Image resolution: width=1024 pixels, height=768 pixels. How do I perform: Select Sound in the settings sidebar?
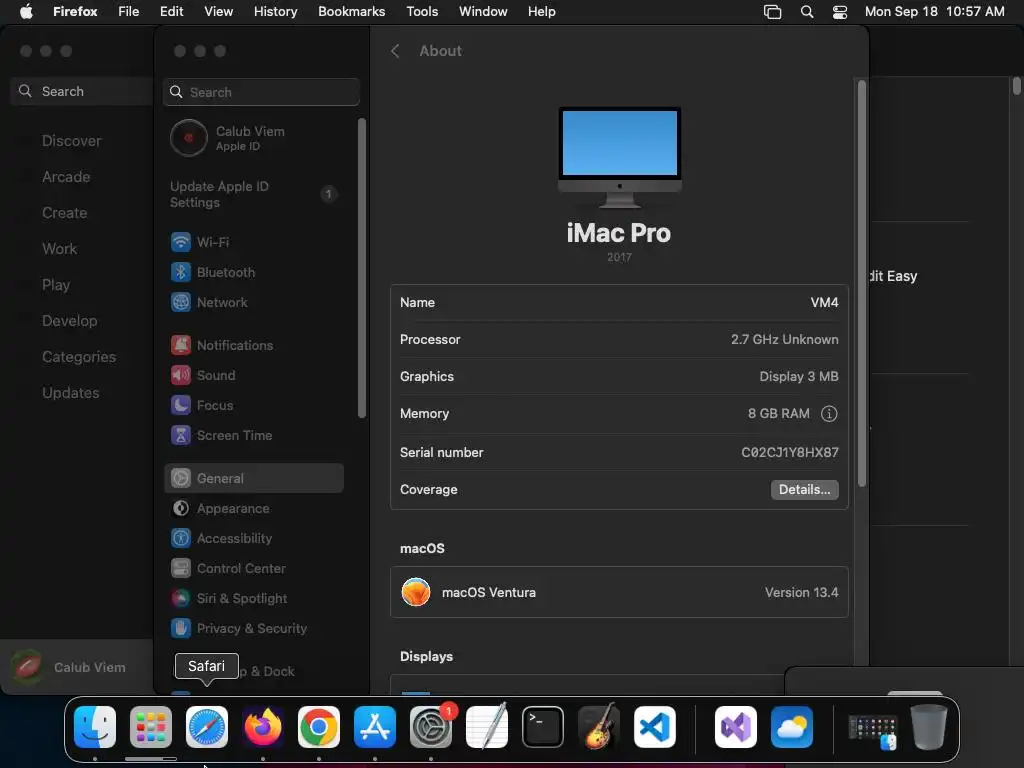(x=254, y=376)
